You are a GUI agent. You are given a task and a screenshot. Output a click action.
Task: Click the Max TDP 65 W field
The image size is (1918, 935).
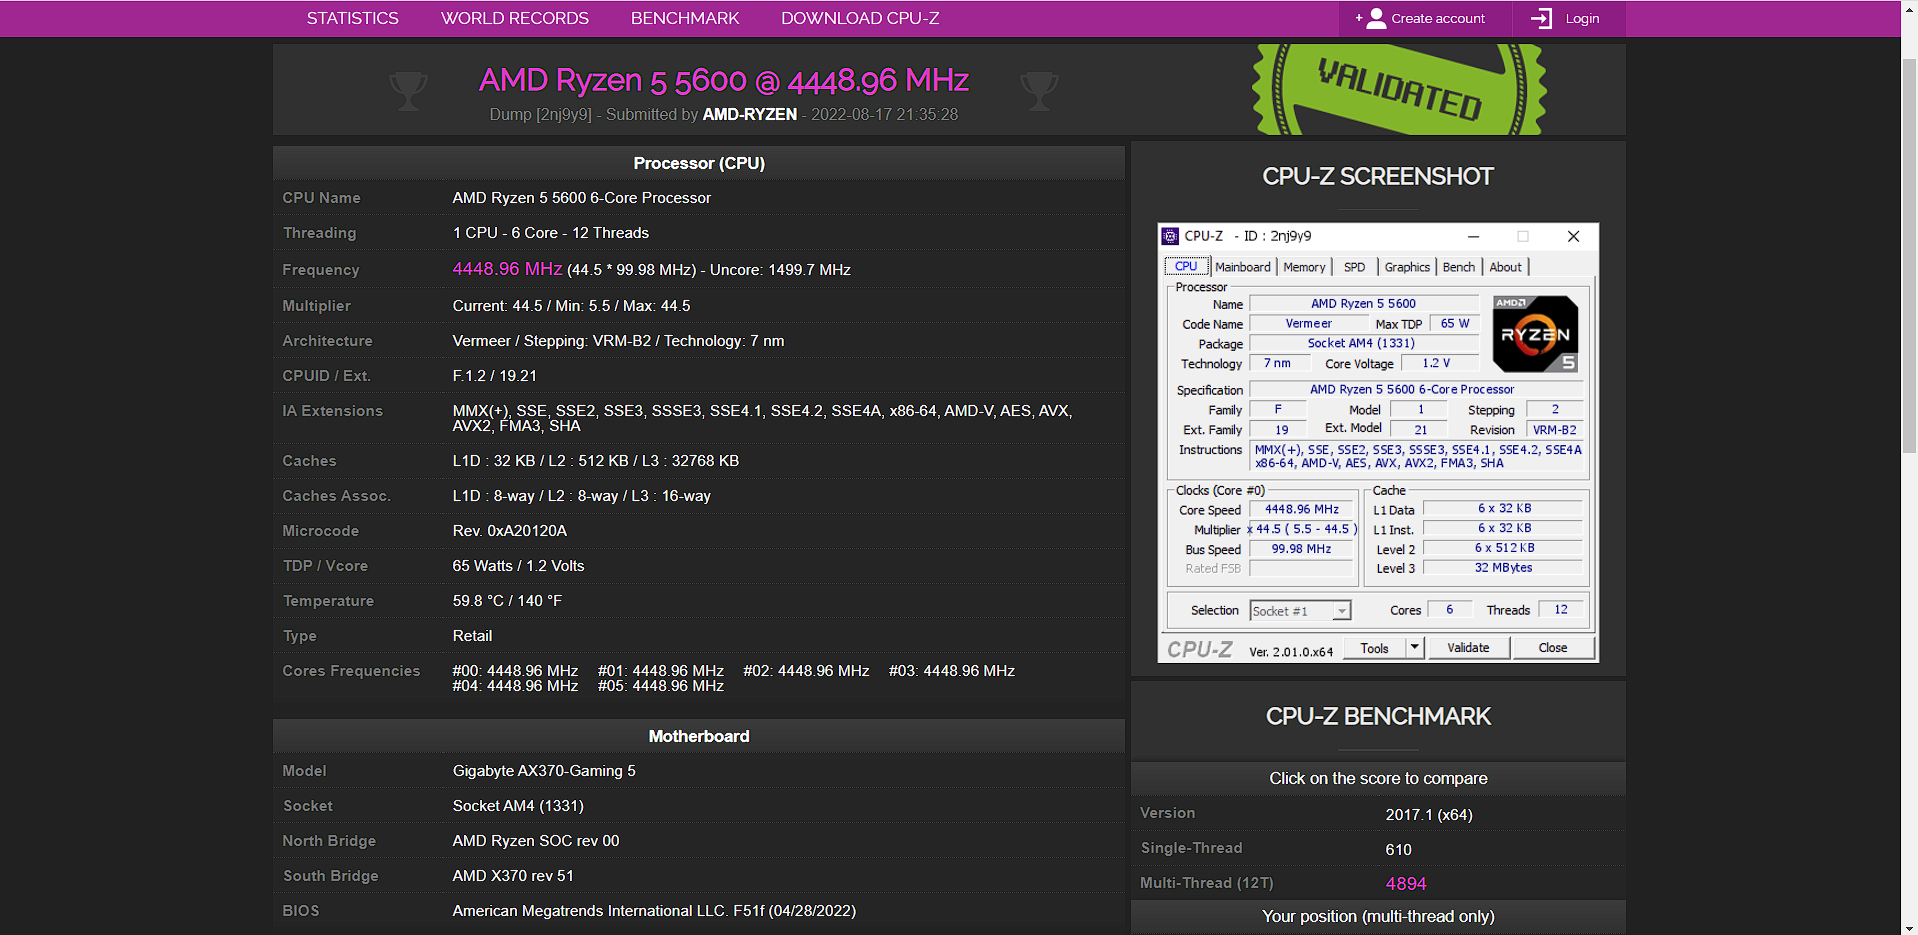coord(1455,323)
